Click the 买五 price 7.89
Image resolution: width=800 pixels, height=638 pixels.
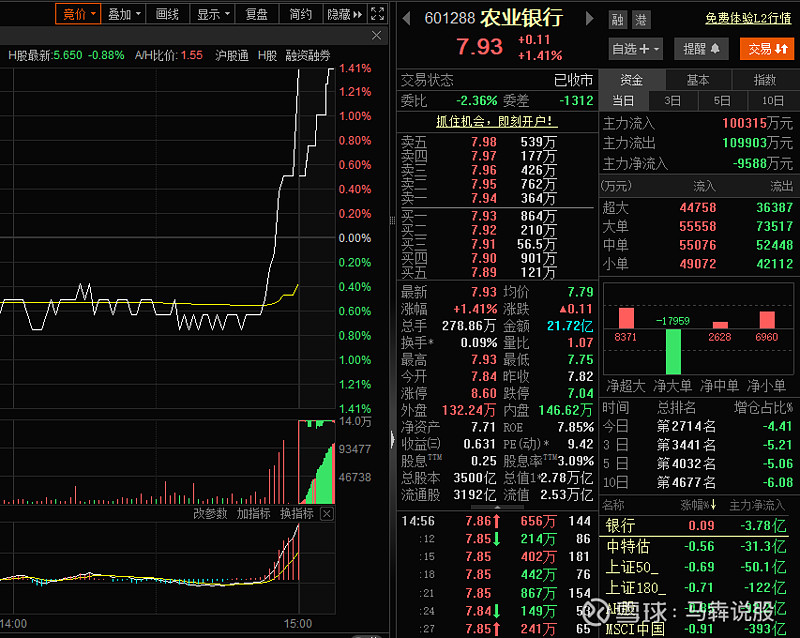click(x=484, y=273)
